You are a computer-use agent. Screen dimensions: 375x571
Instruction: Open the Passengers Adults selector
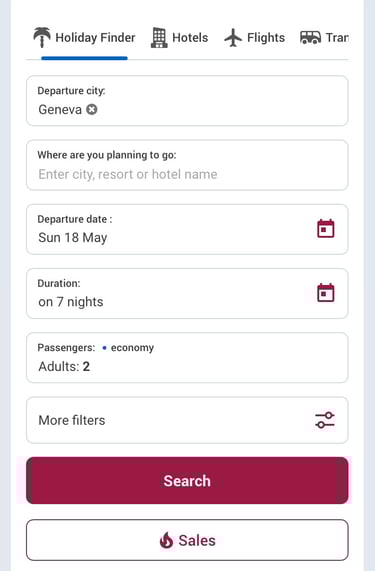(187, 358)
